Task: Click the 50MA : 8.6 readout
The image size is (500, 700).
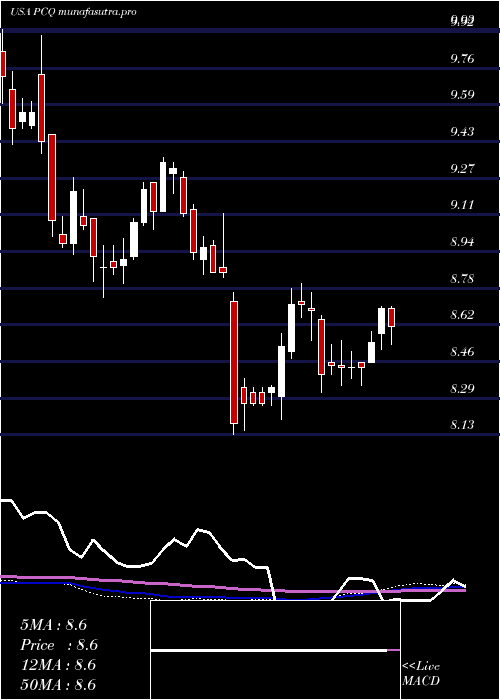Action: [58, 685]
